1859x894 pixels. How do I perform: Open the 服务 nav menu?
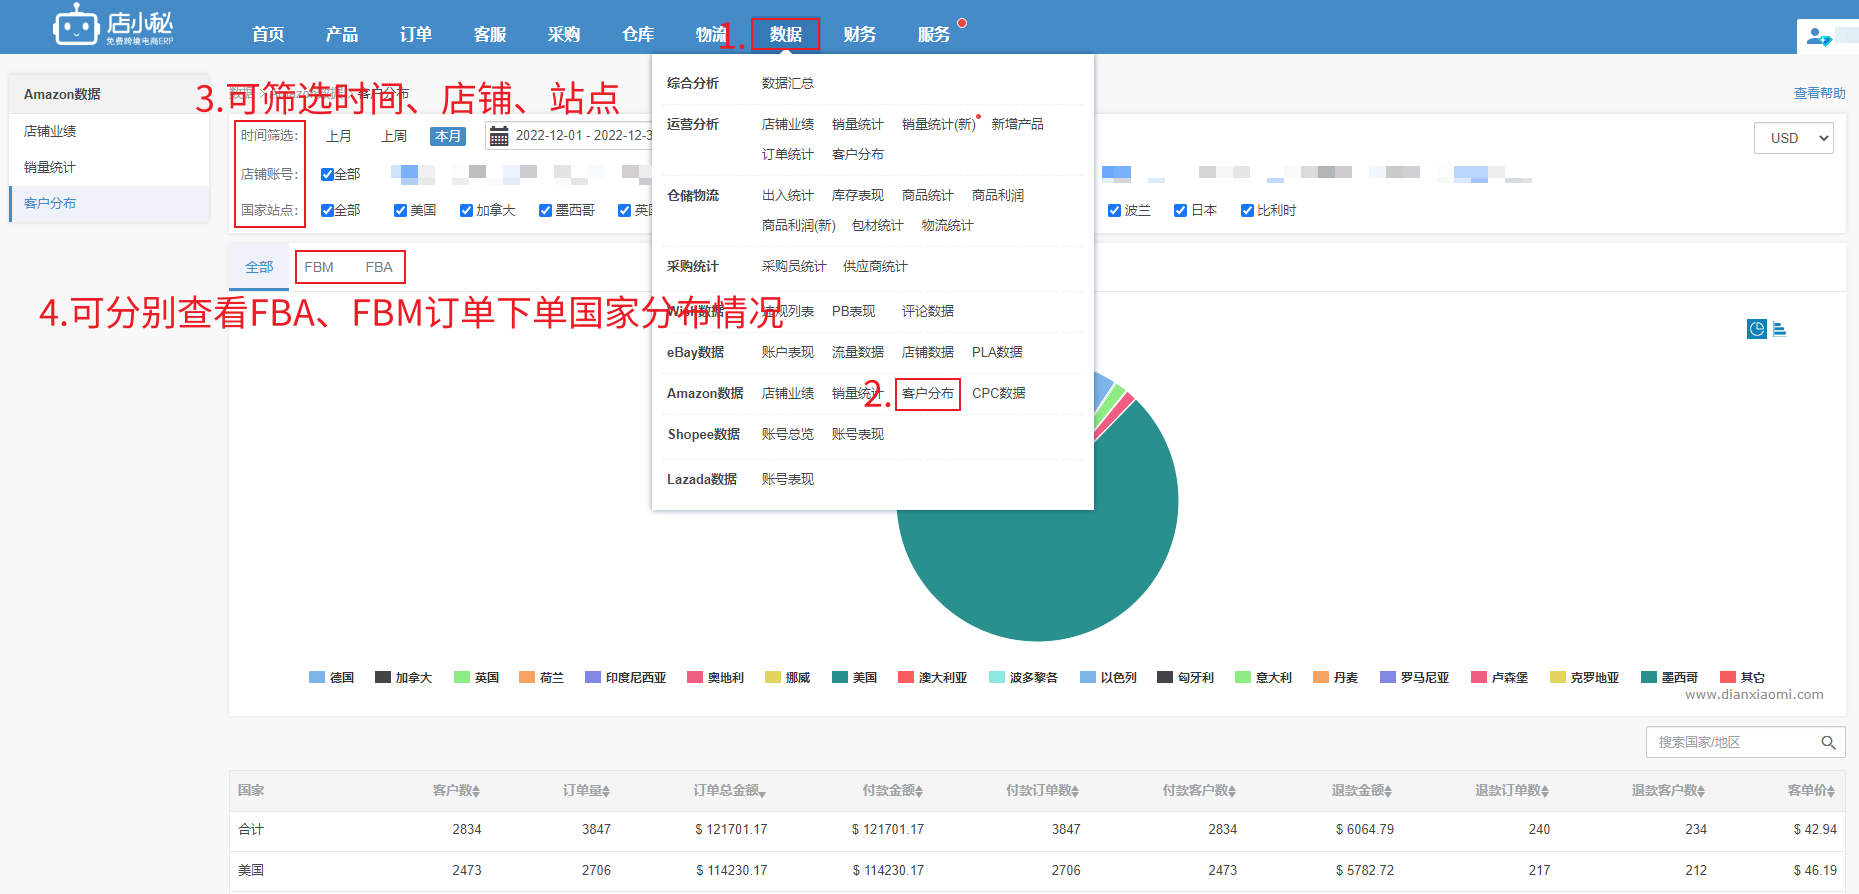click(x=934, y=34)
